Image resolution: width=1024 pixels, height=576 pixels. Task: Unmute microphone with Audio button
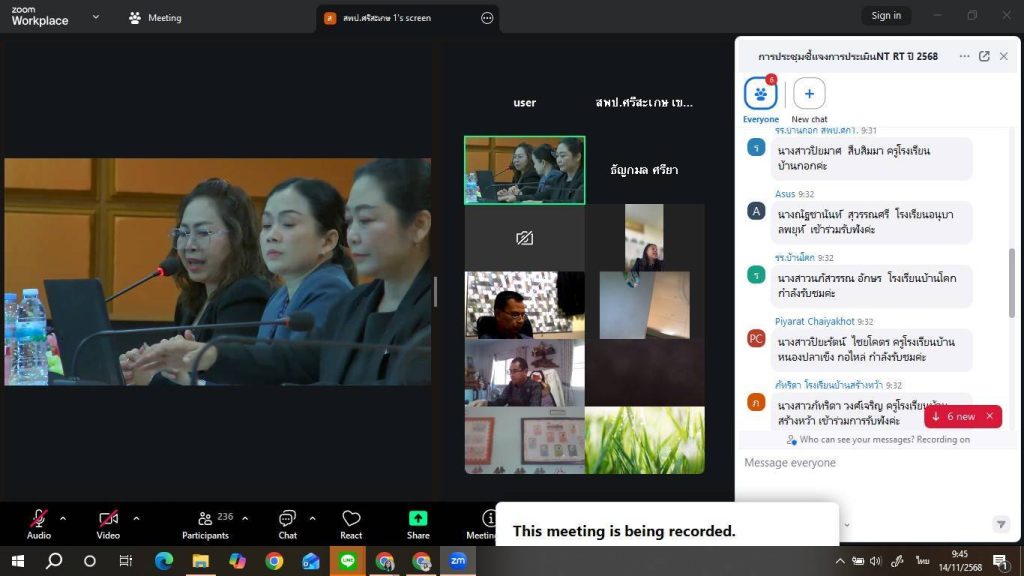(39, 523)
